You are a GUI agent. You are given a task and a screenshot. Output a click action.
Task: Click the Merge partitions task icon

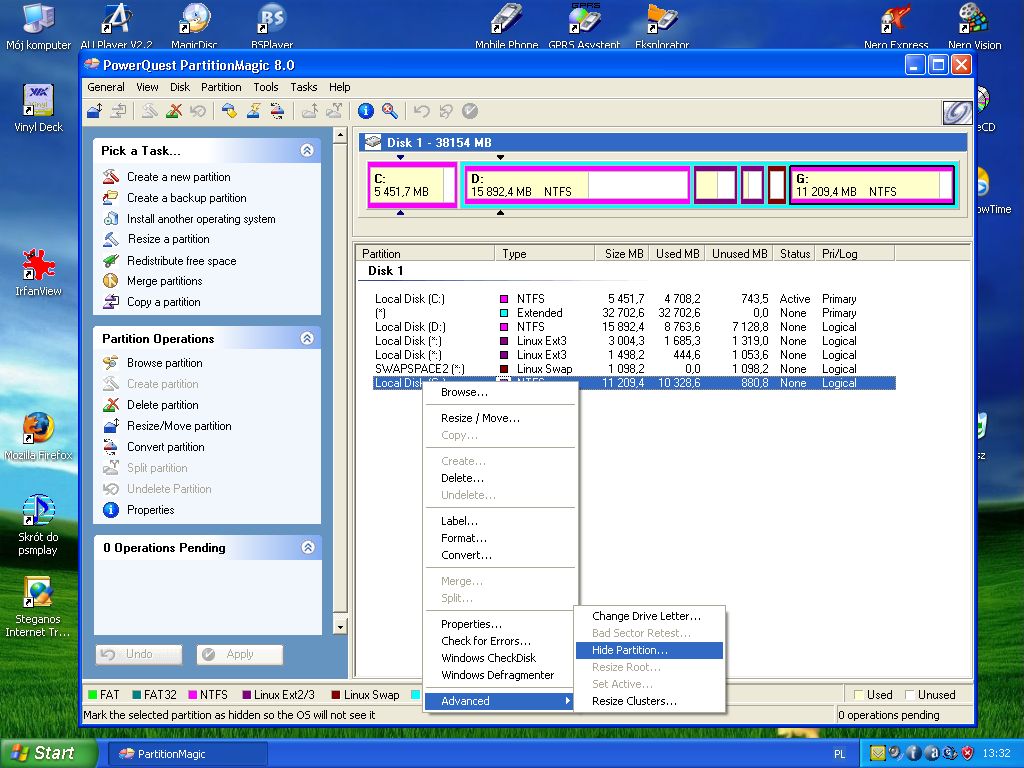[111, 281]
